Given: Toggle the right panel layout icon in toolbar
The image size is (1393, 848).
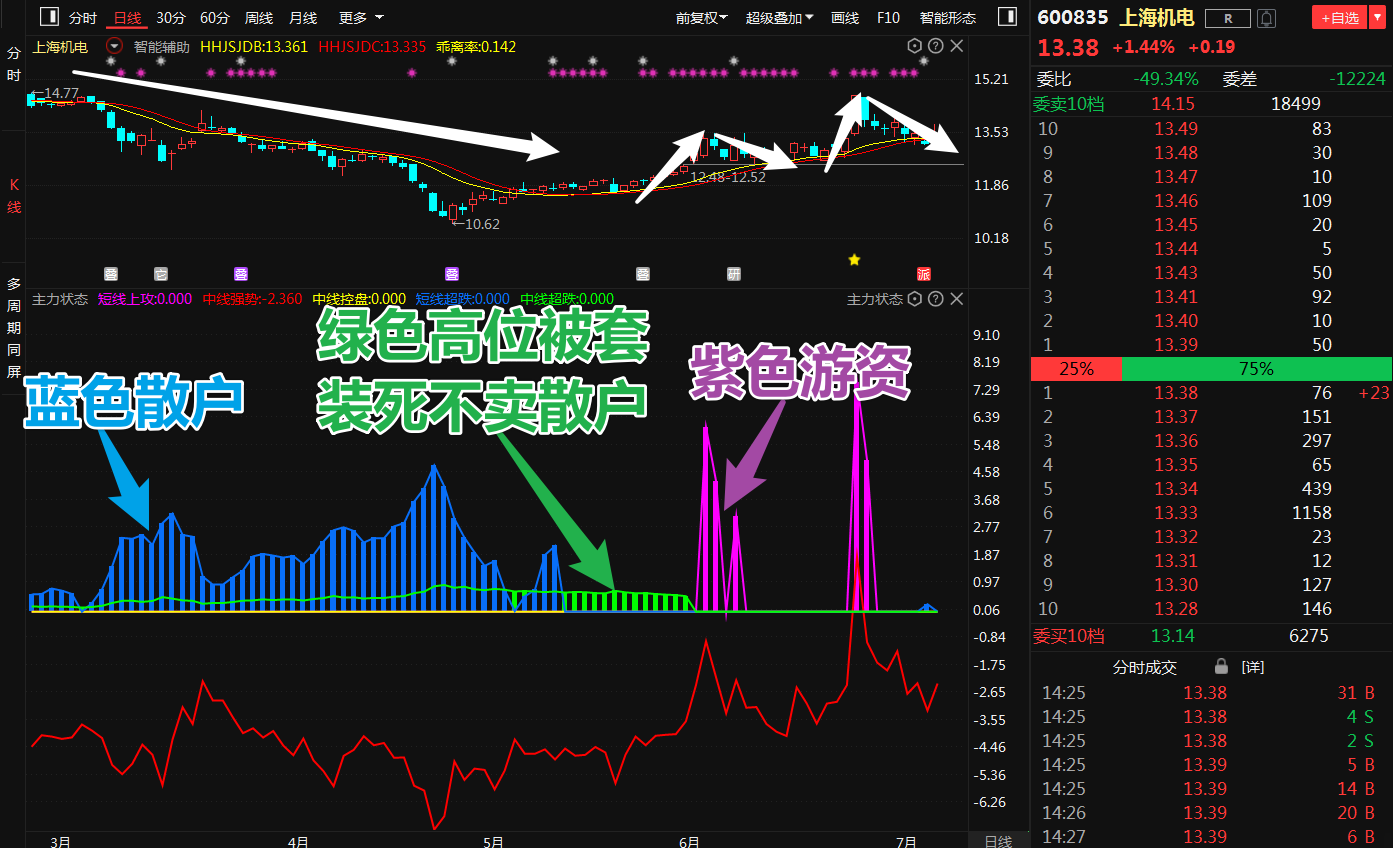Looking at the screenshot, I should [1006, 17].
